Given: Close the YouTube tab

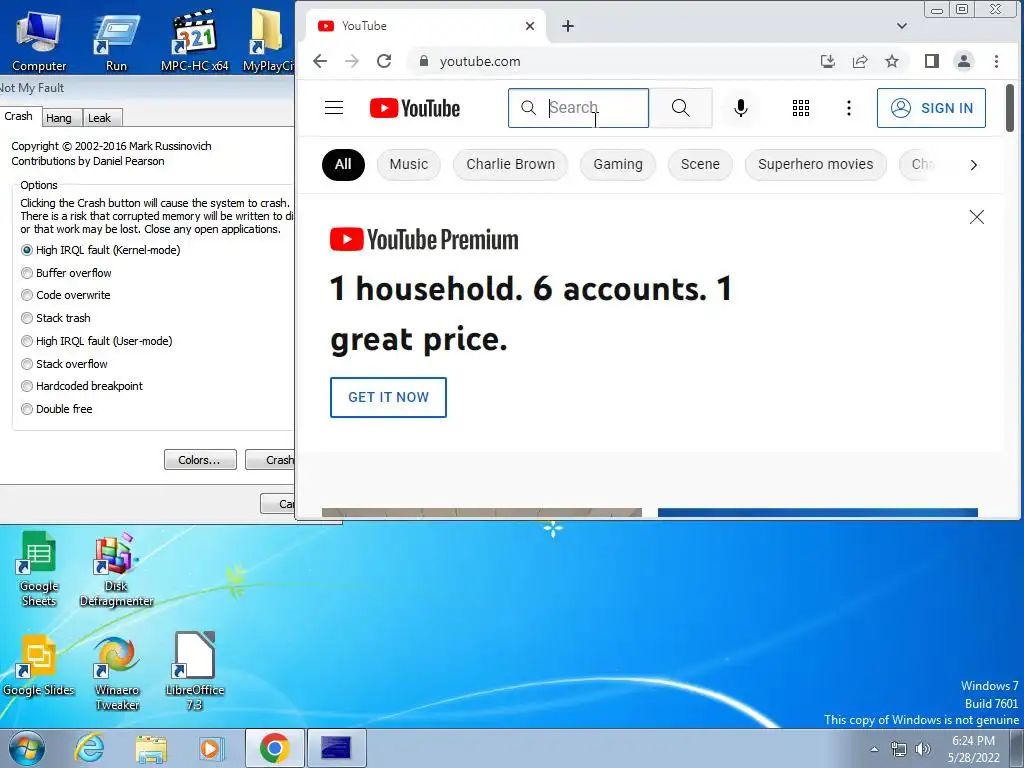Looking at the screenshot, I should point(530,26).
